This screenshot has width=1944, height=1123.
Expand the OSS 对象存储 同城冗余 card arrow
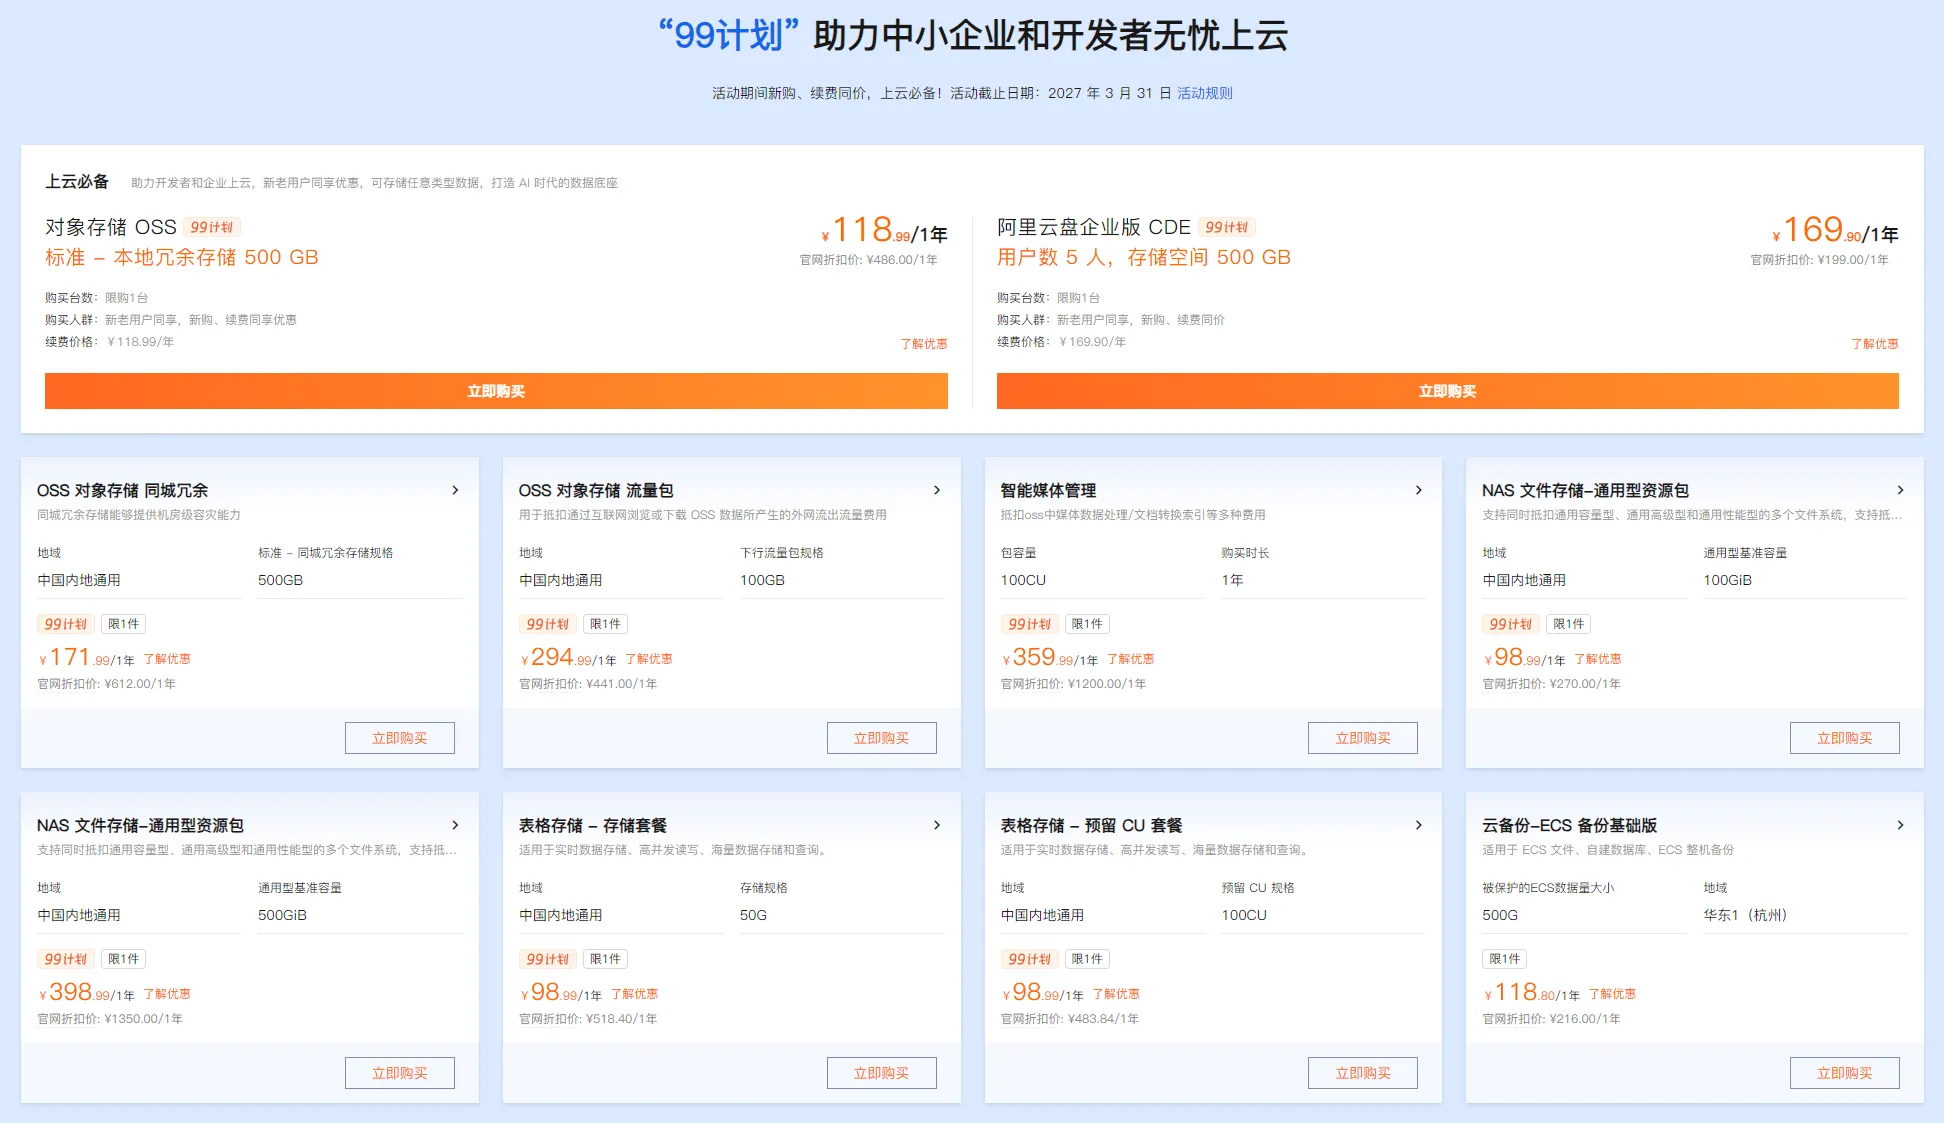[455, 490]
